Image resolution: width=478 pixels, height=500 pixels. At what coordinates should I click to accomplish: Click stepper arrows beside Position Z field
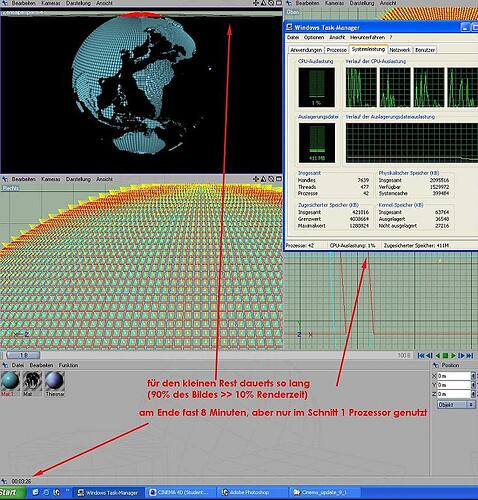(473, 394)
